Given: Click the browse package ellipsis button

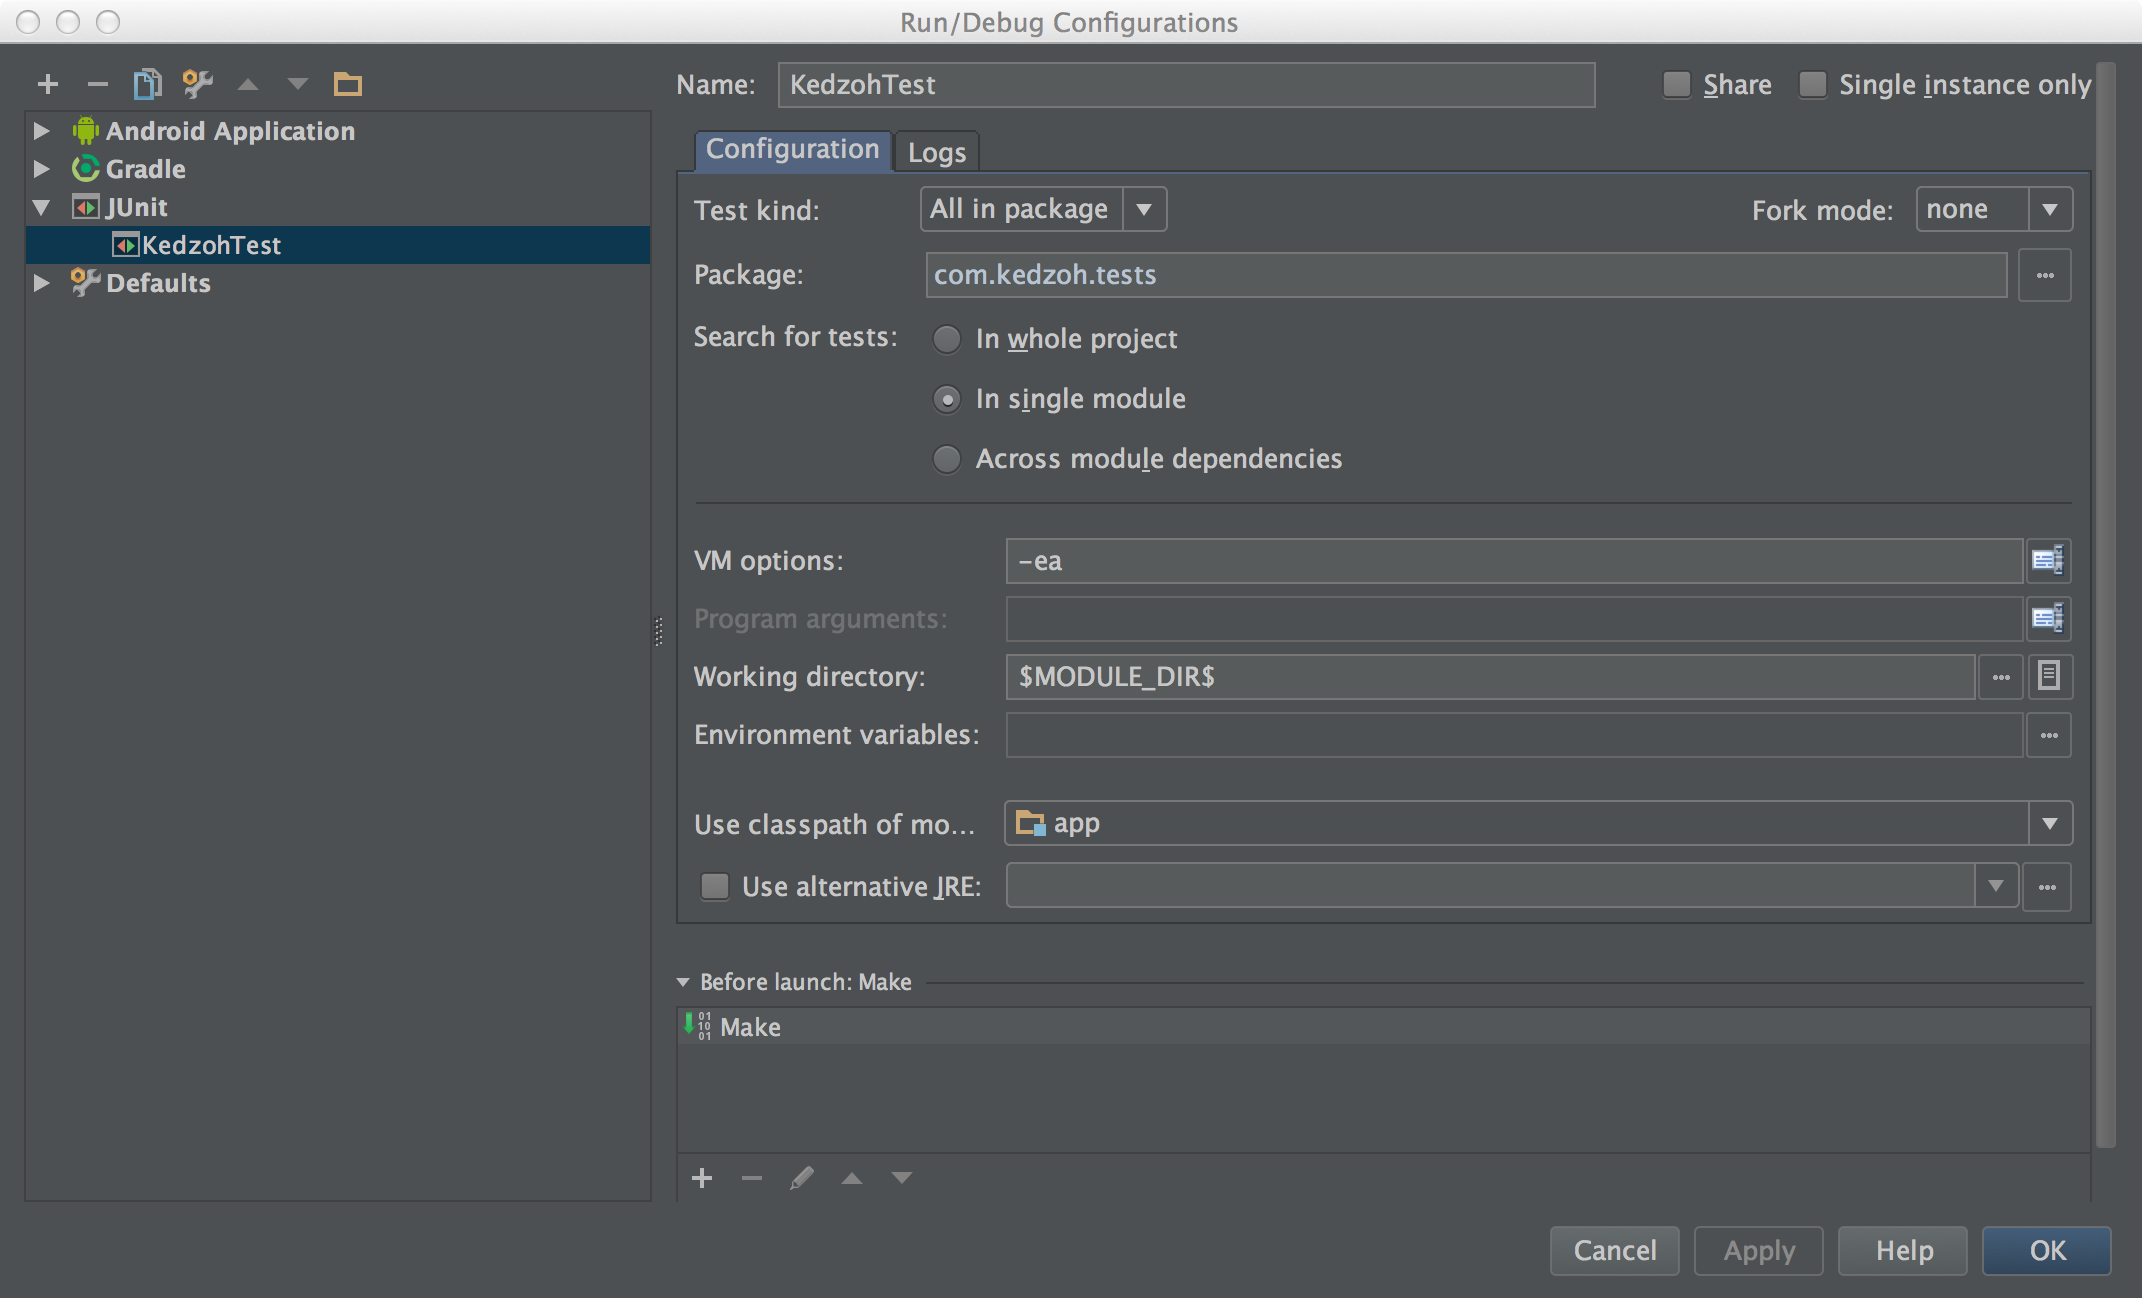Looking at the screenshot, I should coord(2045,275).
